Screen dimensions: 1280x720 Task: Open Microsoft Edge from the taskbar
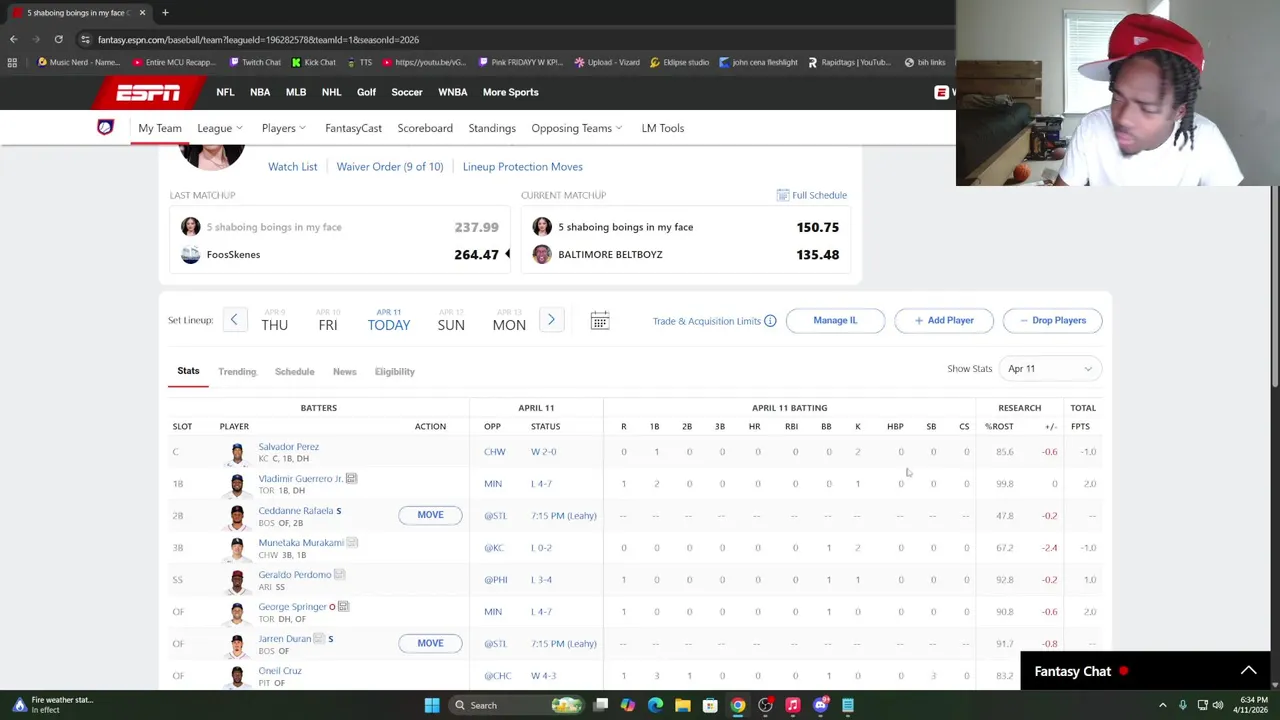click(655, 705)
